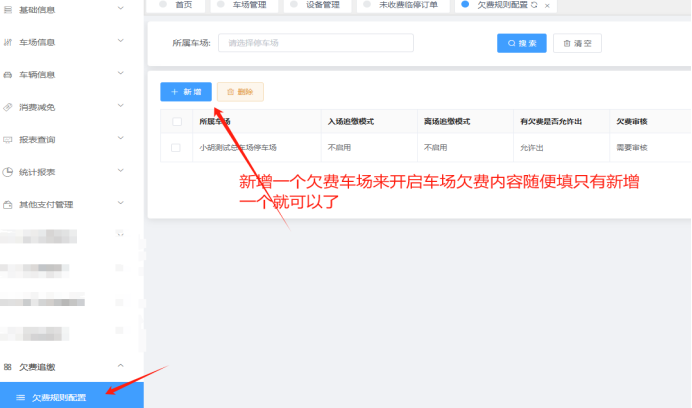Expand the 报表查询 menu chevron
The width and height of the screenshot is (692, 408).
[x=120, y=138]
